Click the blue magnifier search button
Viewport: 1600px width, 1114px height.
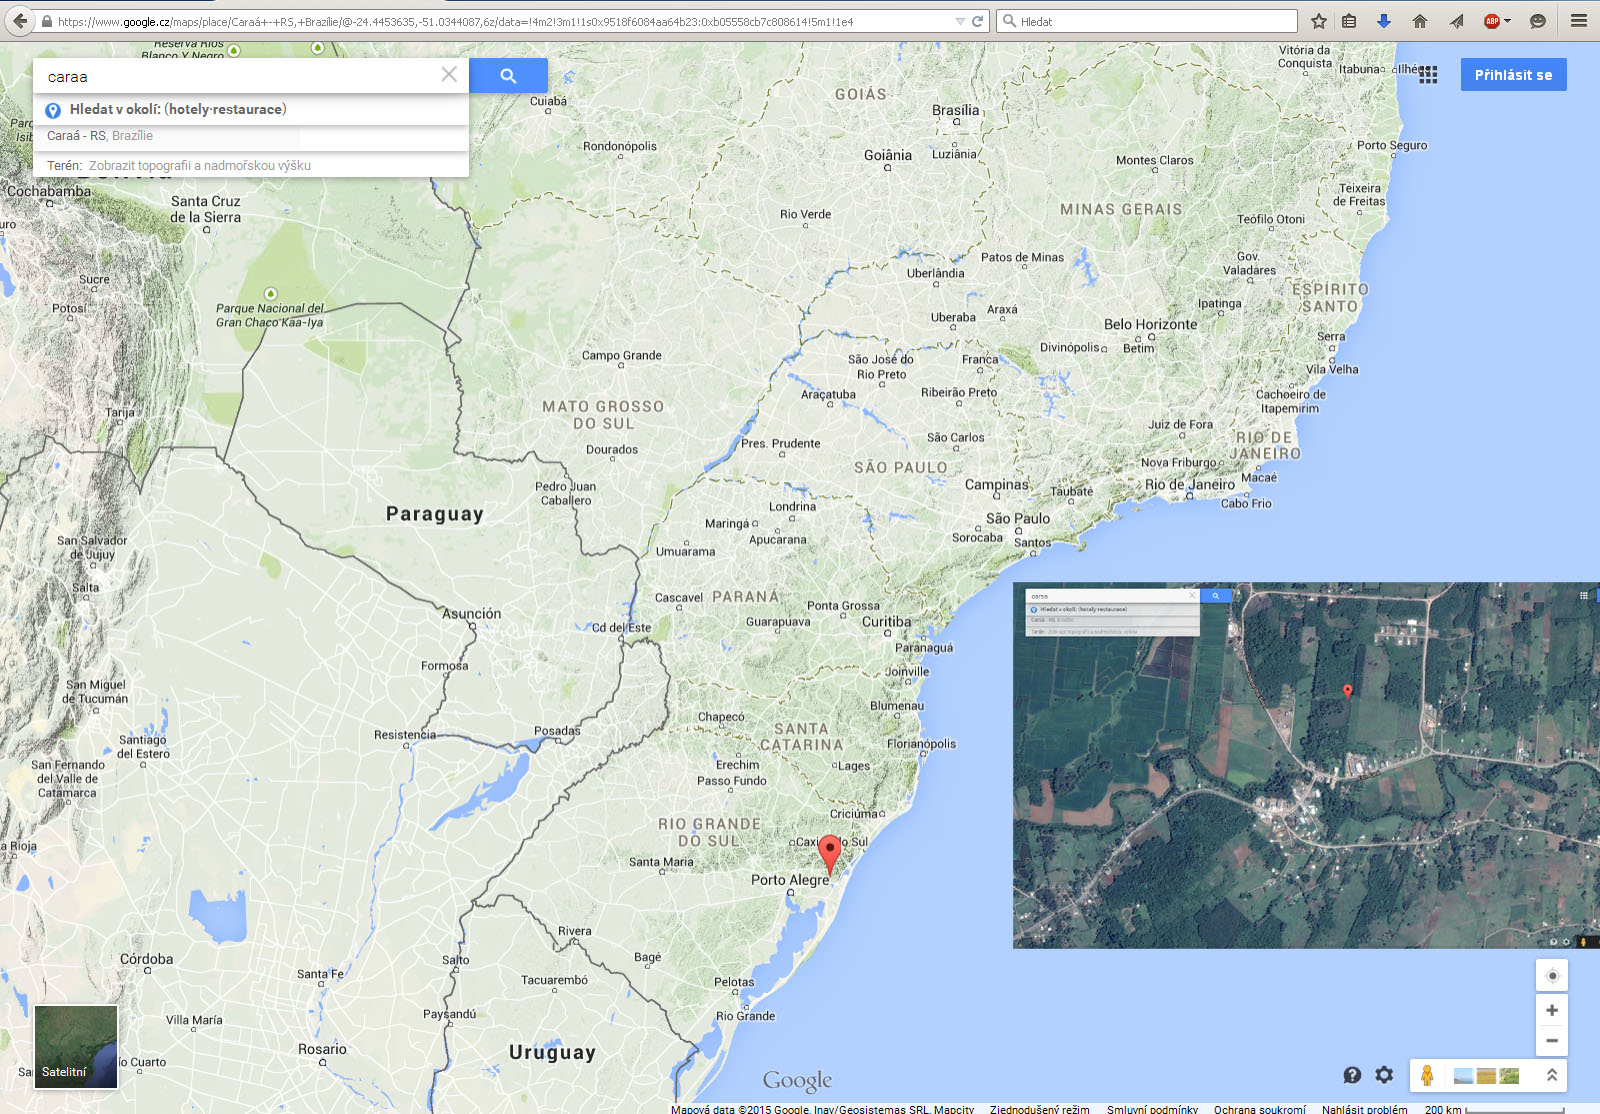(508, 76)
